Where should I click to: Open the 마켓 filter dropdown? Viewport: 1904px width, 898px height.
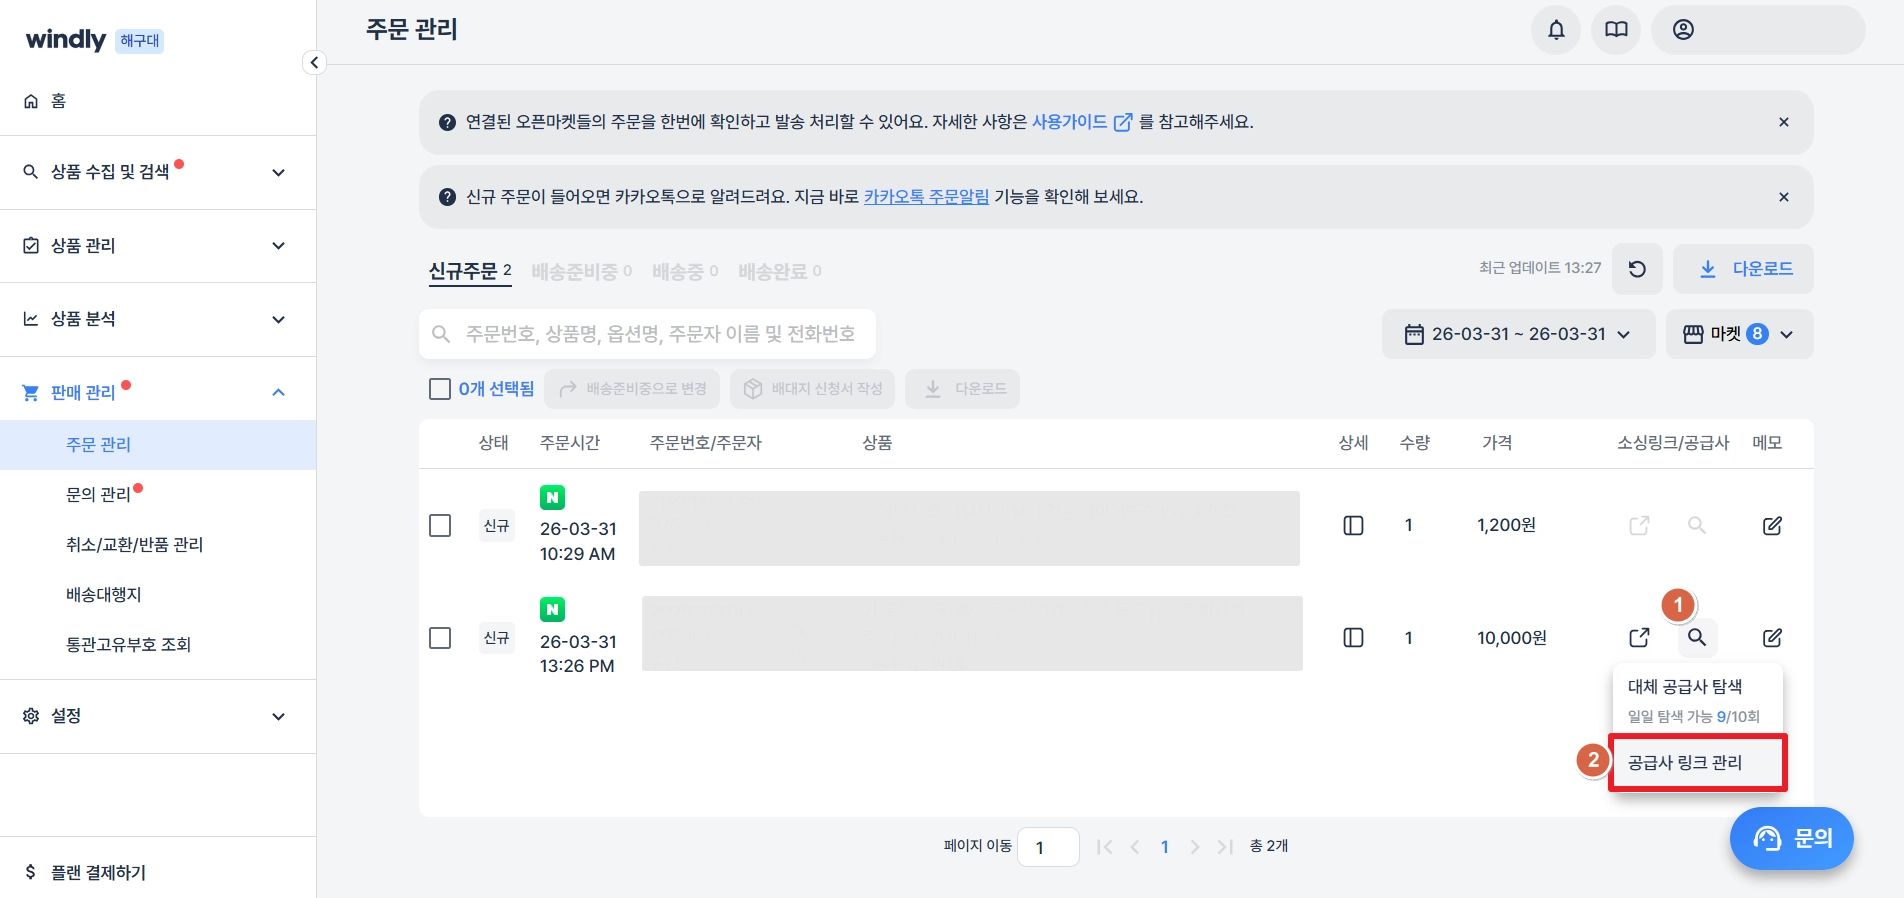click(x=1738, y=334)
